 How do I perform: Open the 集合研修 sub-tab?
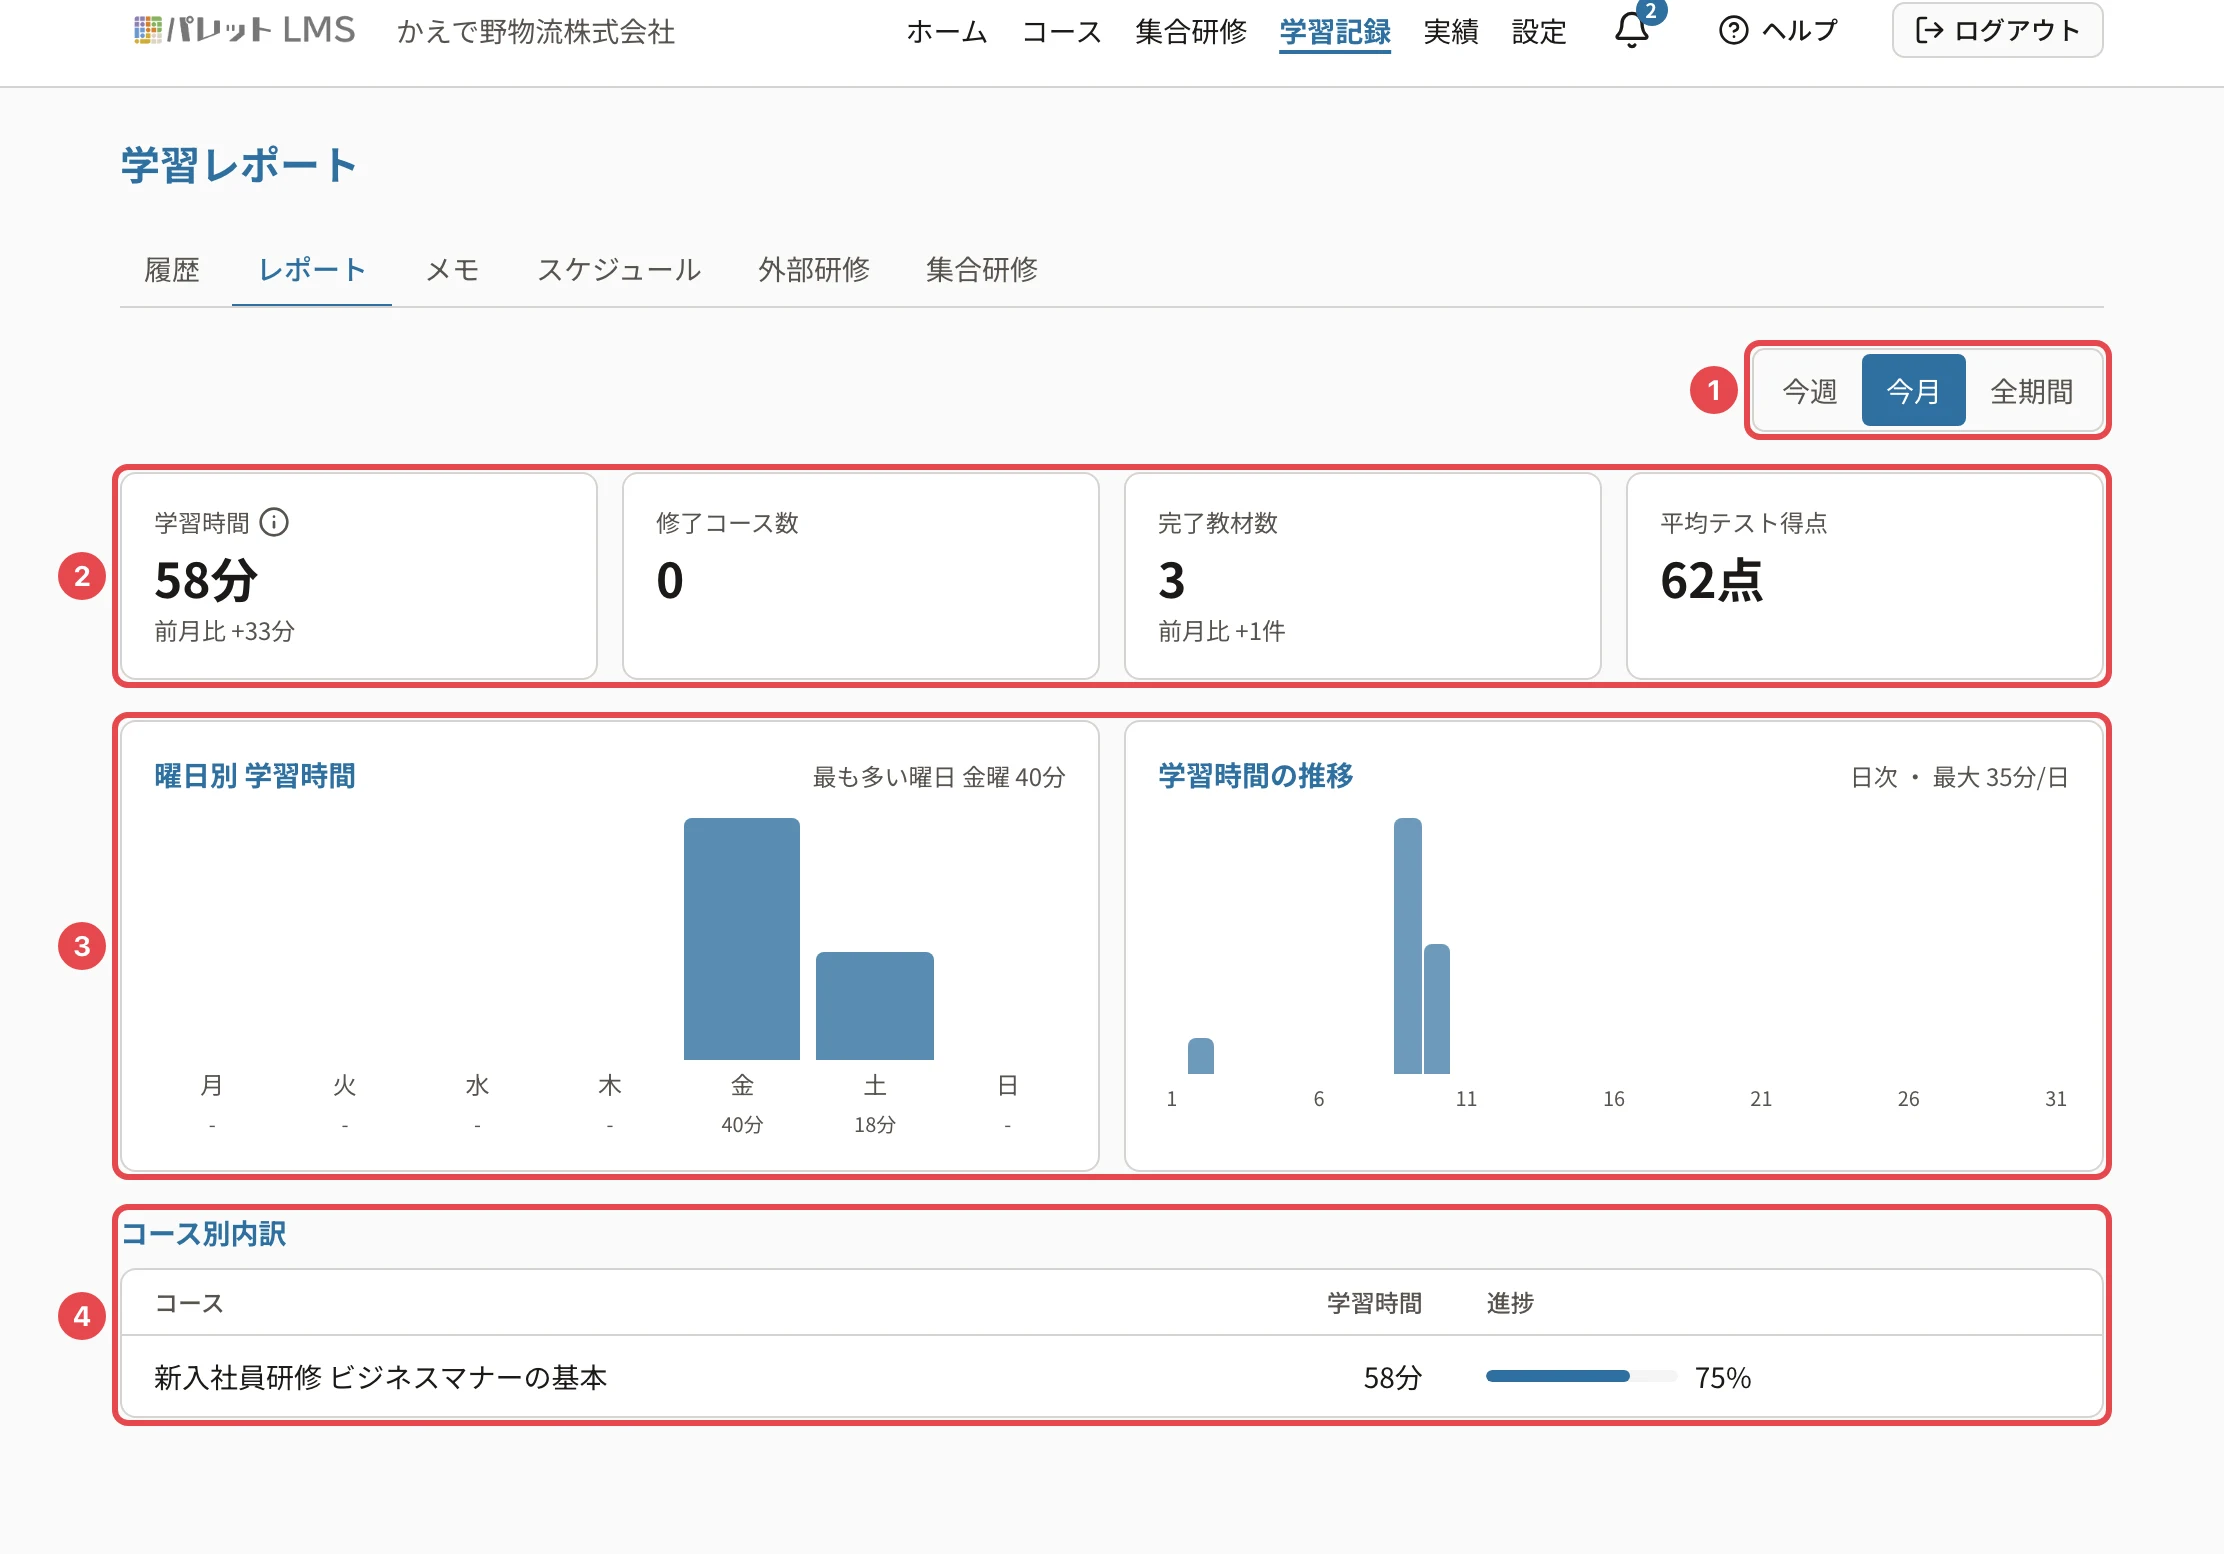[982, 270]
